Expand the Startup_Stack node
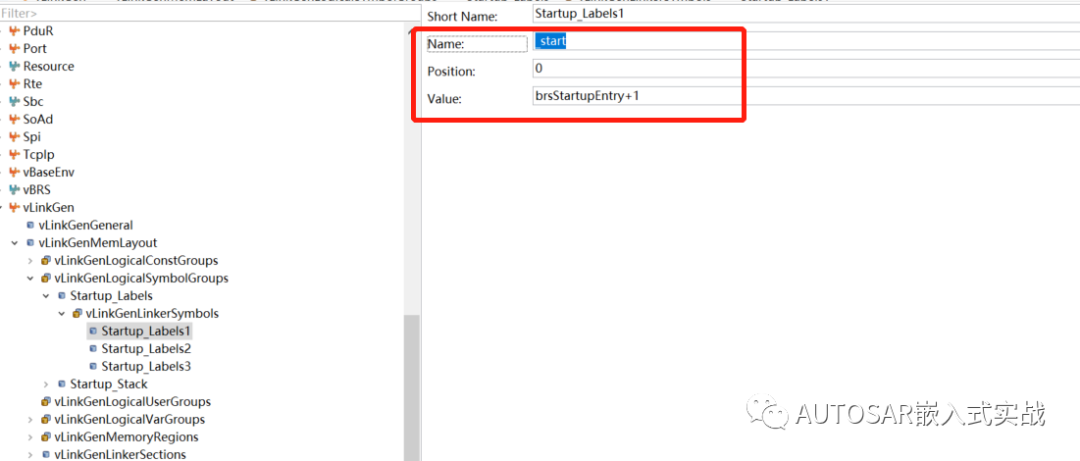The width and height of the screenshot is (1080, 461). pos(46,384)
